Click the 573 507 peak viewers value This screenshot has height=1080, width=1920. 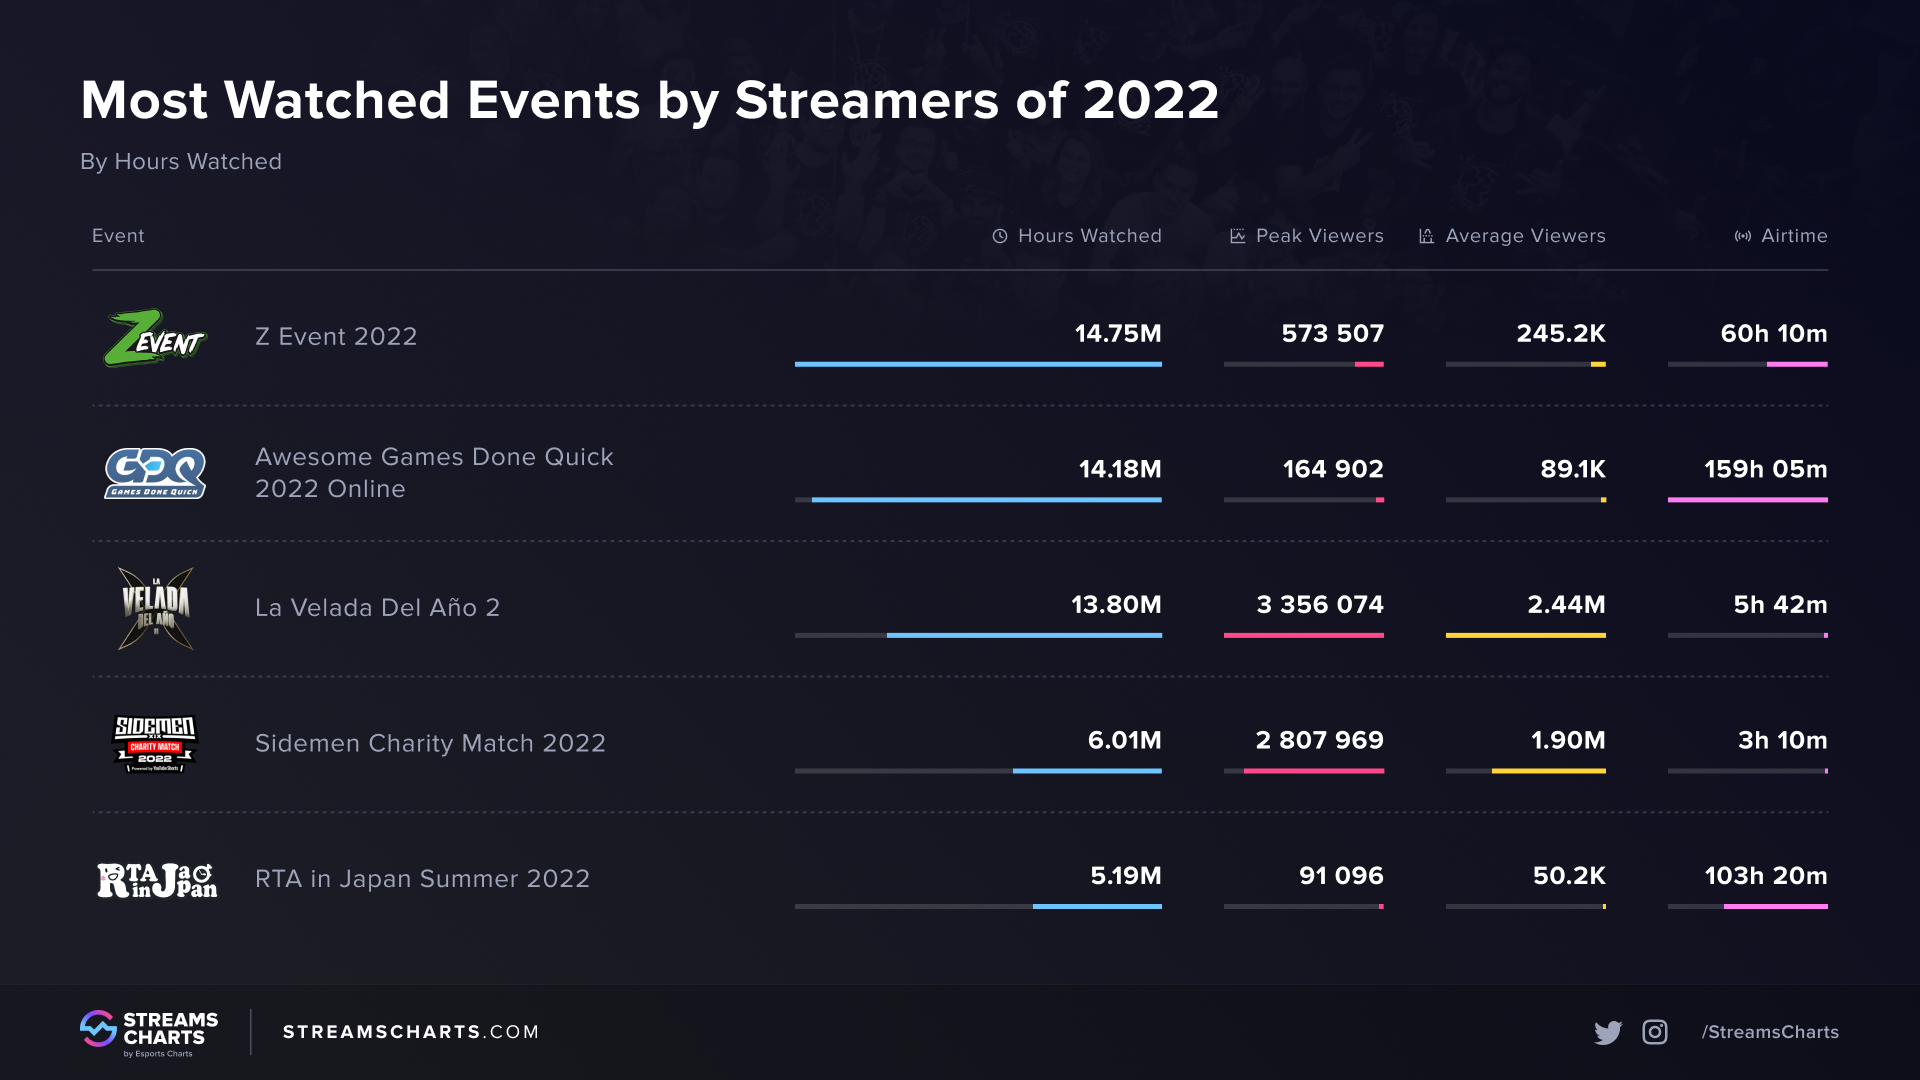(x=1333, y=334)
